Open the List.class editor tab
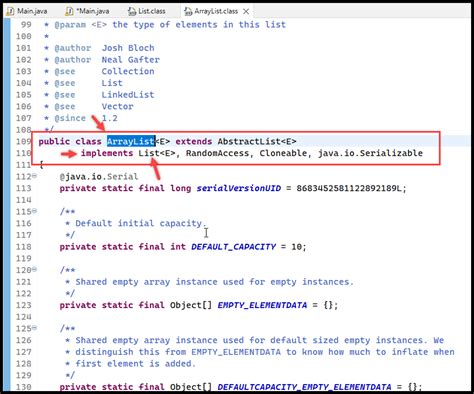 [147, 11]
